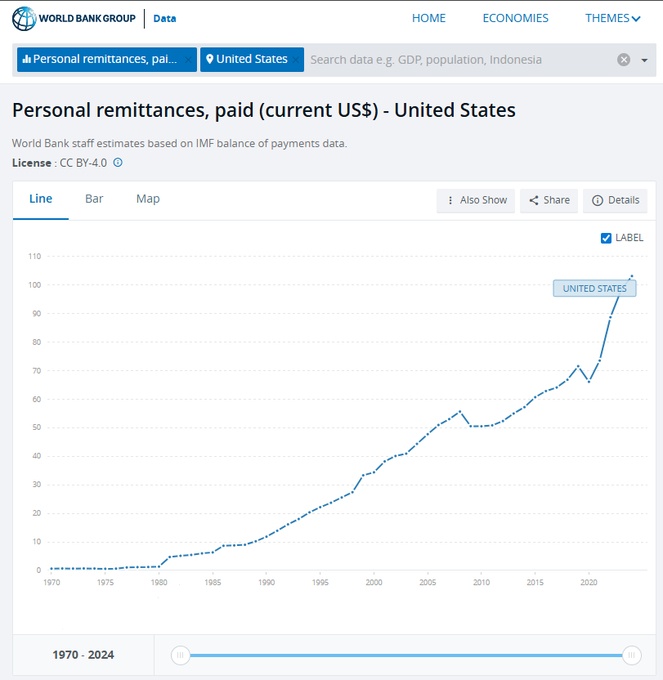The height and width of the screenshot is (680, 663).
Task: Click in the data search field
Action: click(450, 60)
